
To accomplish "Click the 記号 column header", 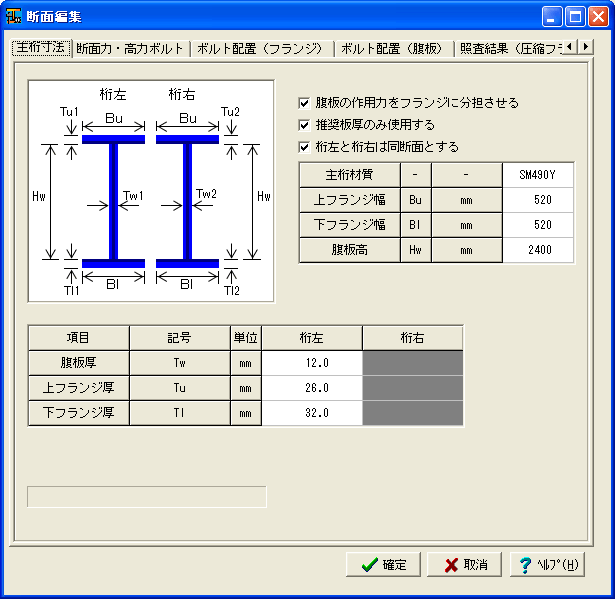I will pyautogui.click(x=180, y=338).
